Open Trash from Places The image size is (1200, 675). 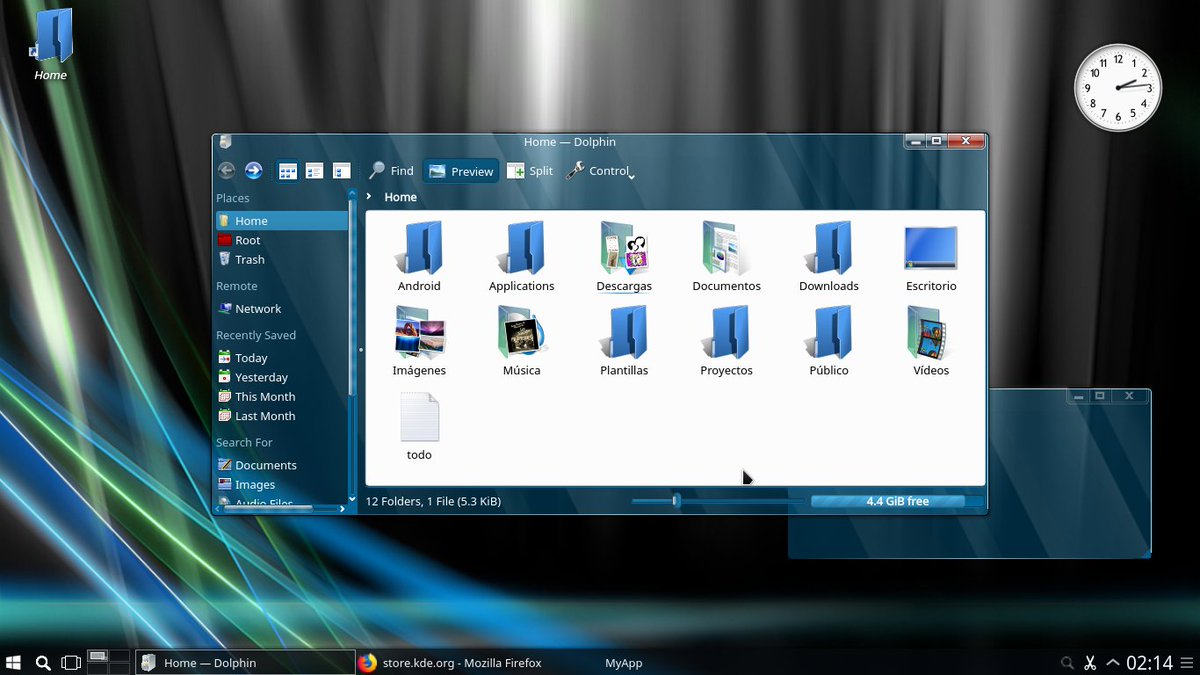pos(281,259)
